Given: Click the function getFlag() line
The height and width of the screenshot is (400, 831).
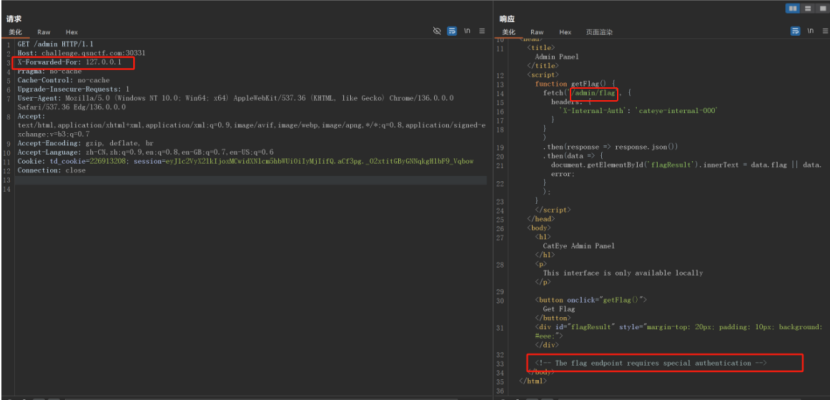Looking at the screenshot, I should pyautogui.click(x=575, y=84).
